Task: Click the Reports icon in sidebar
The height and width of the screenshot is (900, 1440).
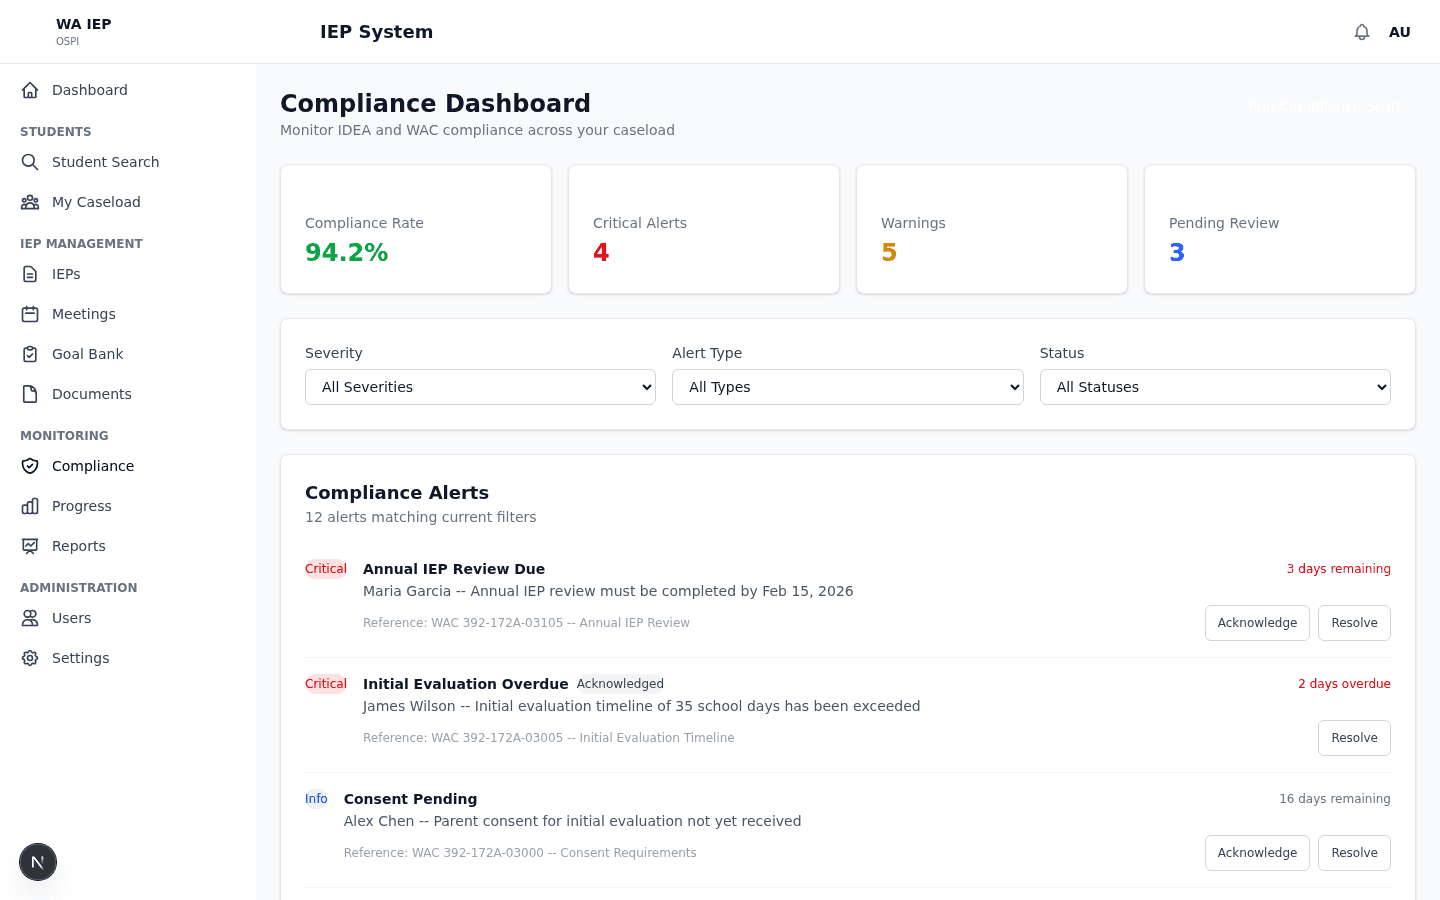Action: point(30,546)
